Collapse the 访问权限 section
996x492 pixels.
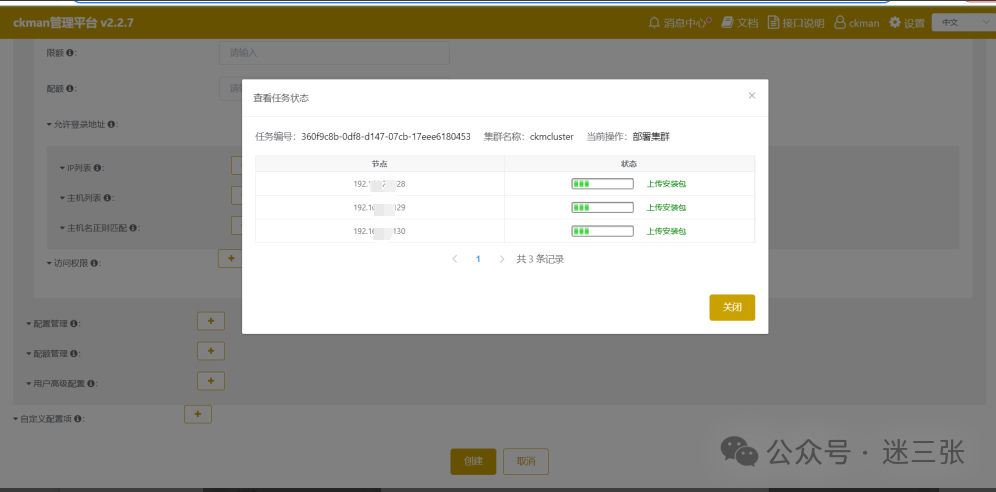49,262
